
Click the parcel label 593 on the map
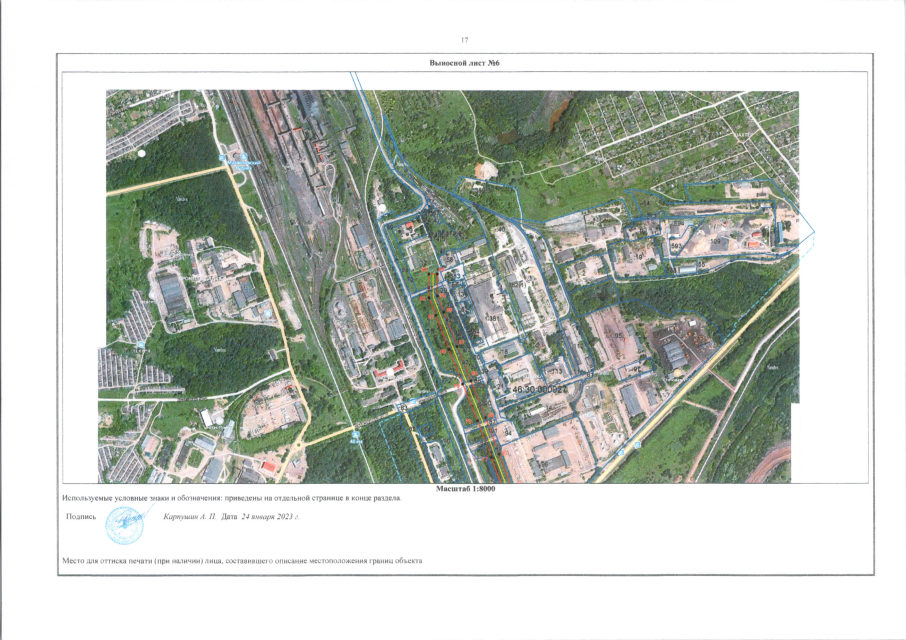pyautogui.click(x=676, y=245)
